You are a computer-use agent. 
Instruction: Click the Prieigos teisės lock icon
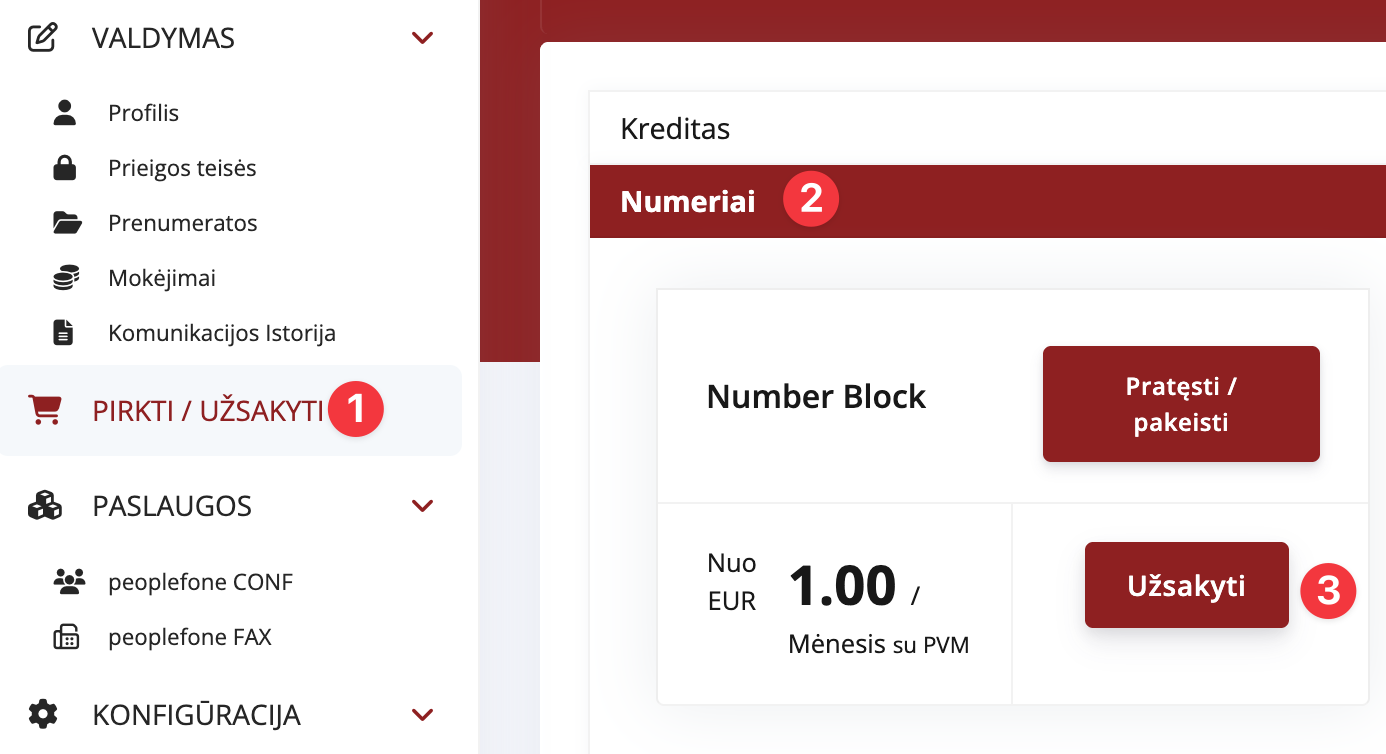coord(65,168)
